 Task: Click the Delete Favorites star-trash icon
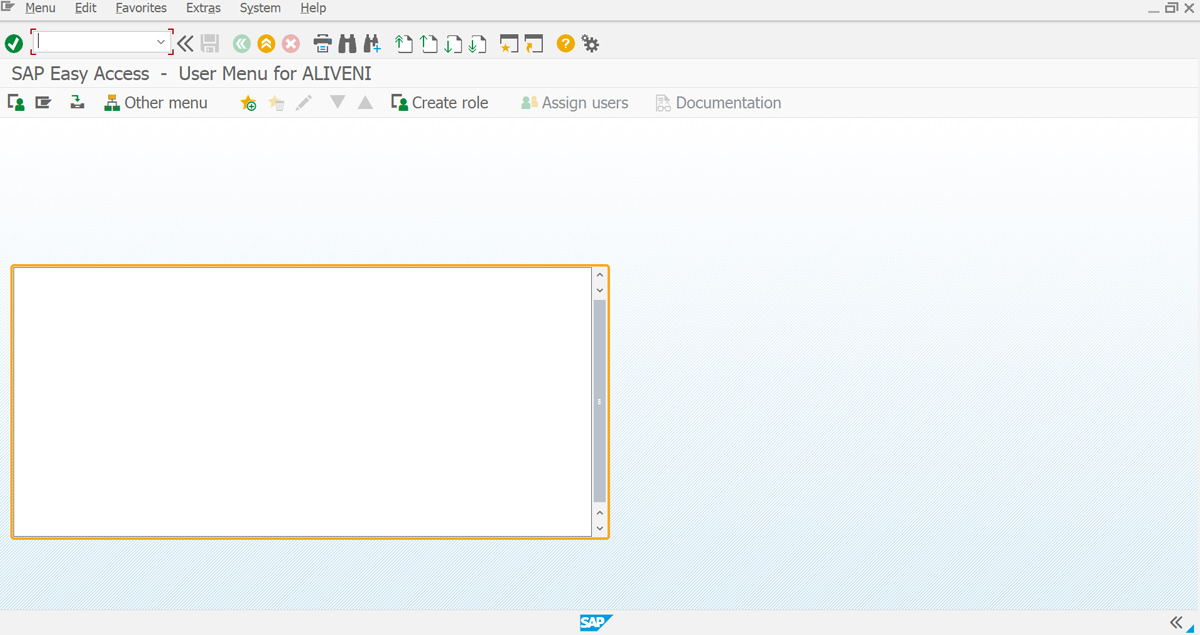pos(277,102)
